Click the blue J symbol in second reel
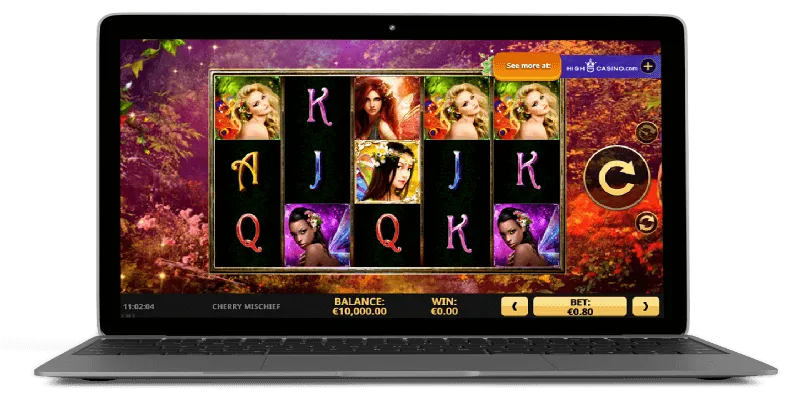This screenshot has width=800, height=400. [317, 171]
